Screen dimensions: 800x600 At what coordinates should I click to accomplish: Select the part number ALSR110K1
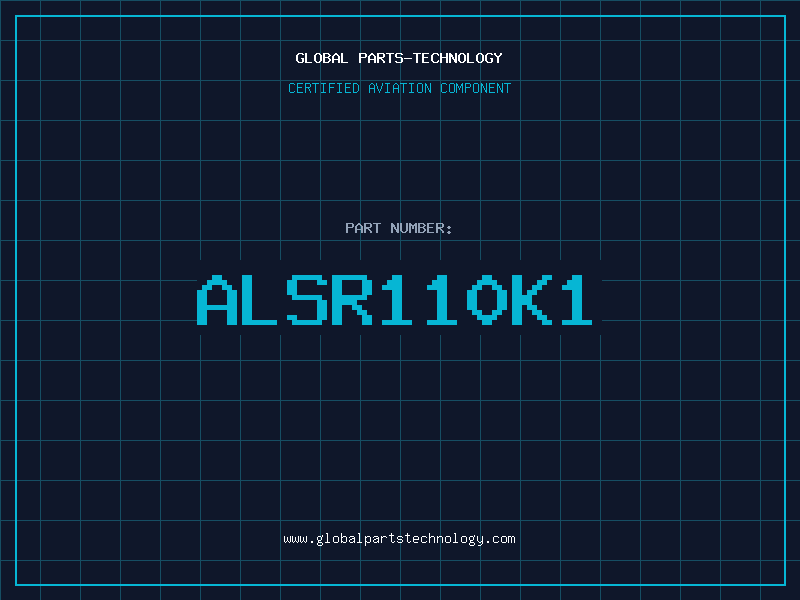point(394,299)
